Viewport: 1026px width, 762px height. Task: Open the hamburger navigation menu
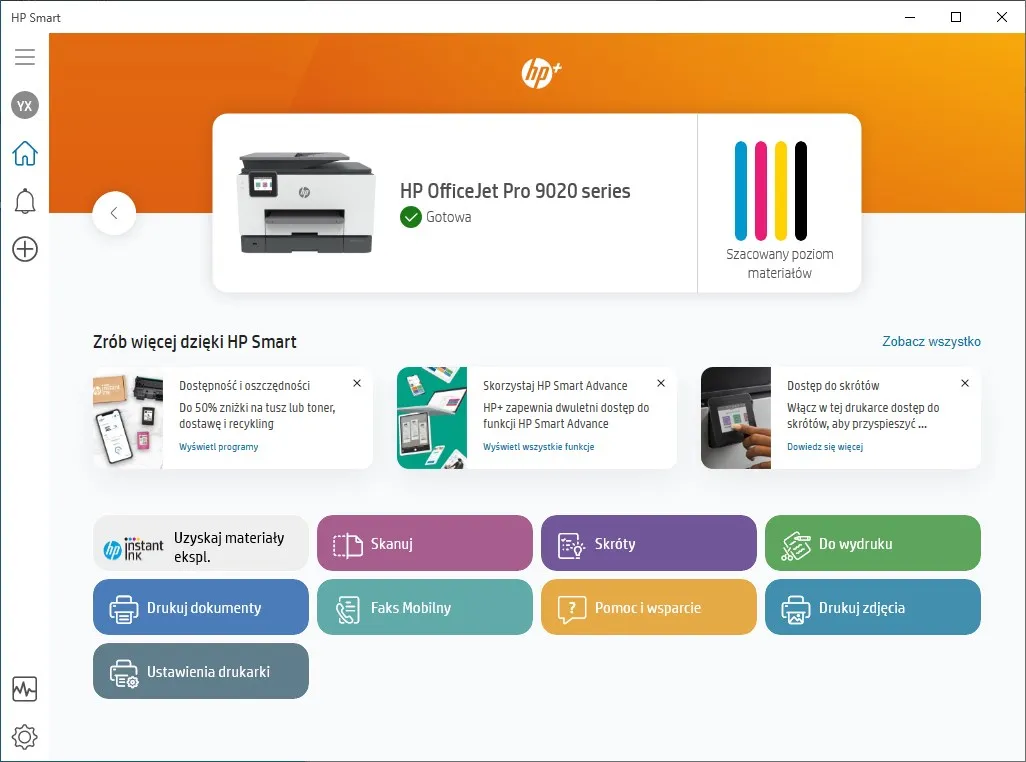(24, 57)
